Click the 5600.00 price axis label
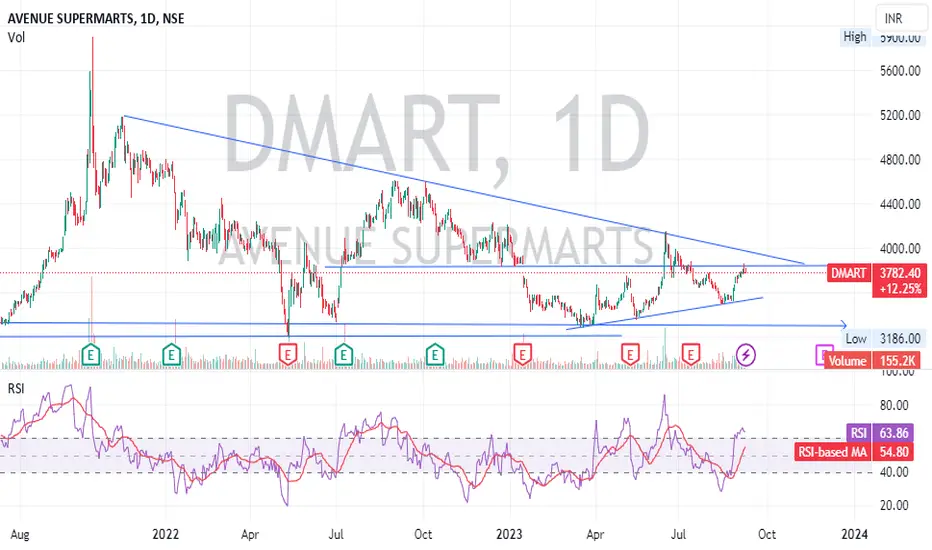This screenshot has width=932, height=550. [900, 71]
